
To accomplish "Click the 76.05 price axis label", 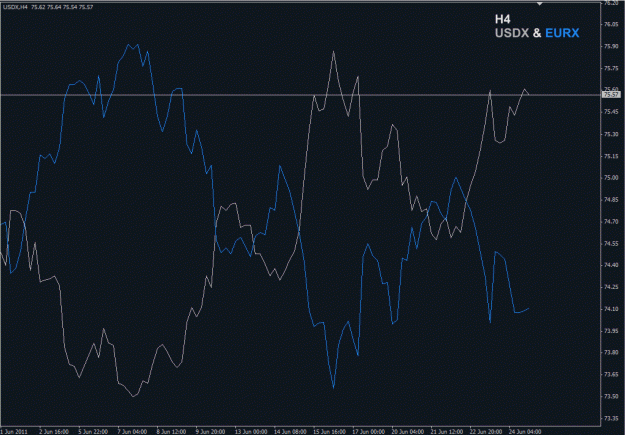I will [610, 24].
